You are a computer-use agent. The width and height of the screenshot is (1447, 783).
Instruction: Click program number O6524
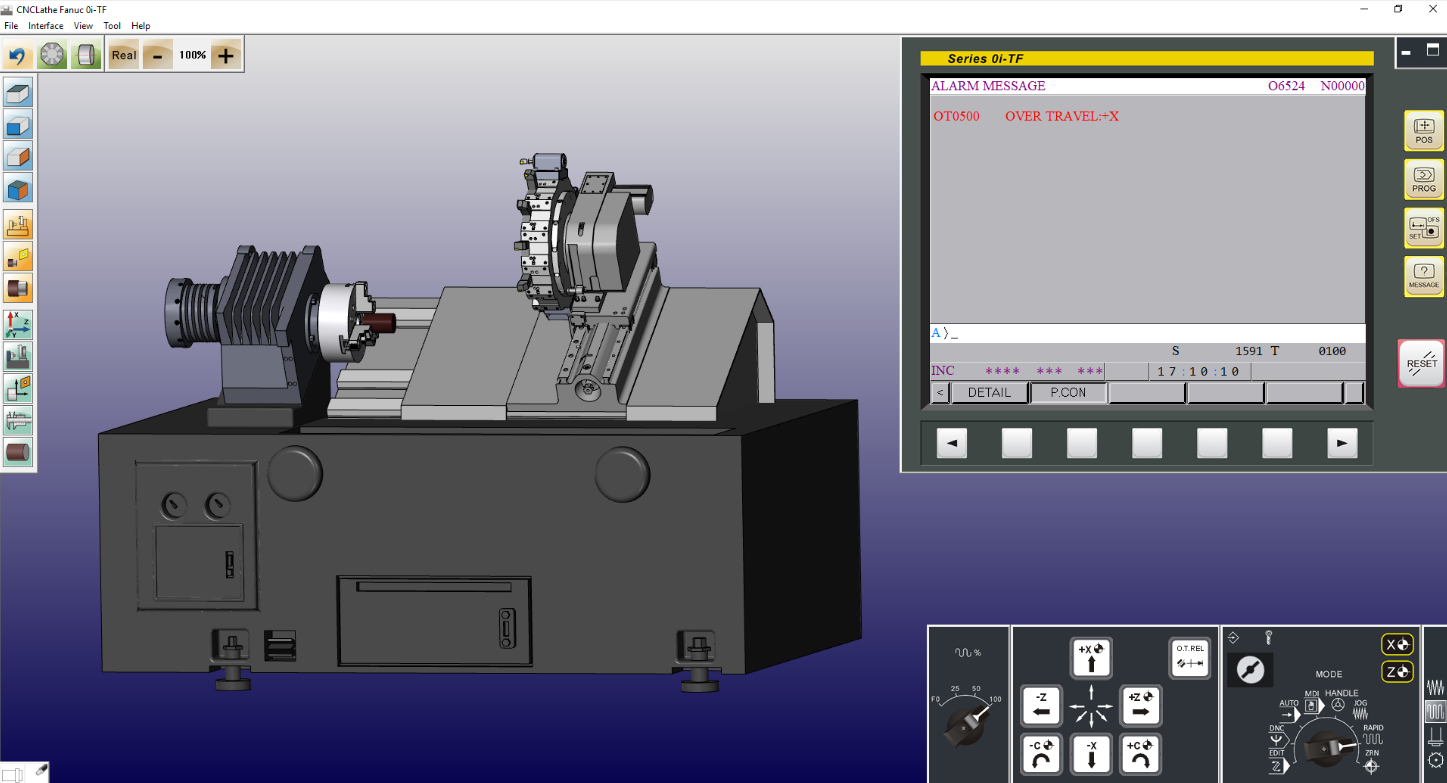pyautogui.click(x=1286, y=86)
